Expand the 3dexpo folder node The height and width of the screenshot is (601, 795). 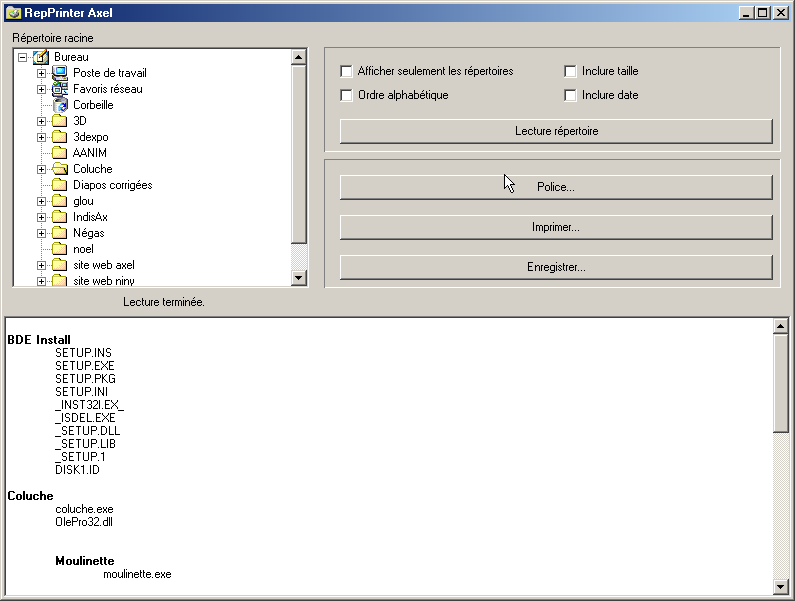(x=42, y=137)
